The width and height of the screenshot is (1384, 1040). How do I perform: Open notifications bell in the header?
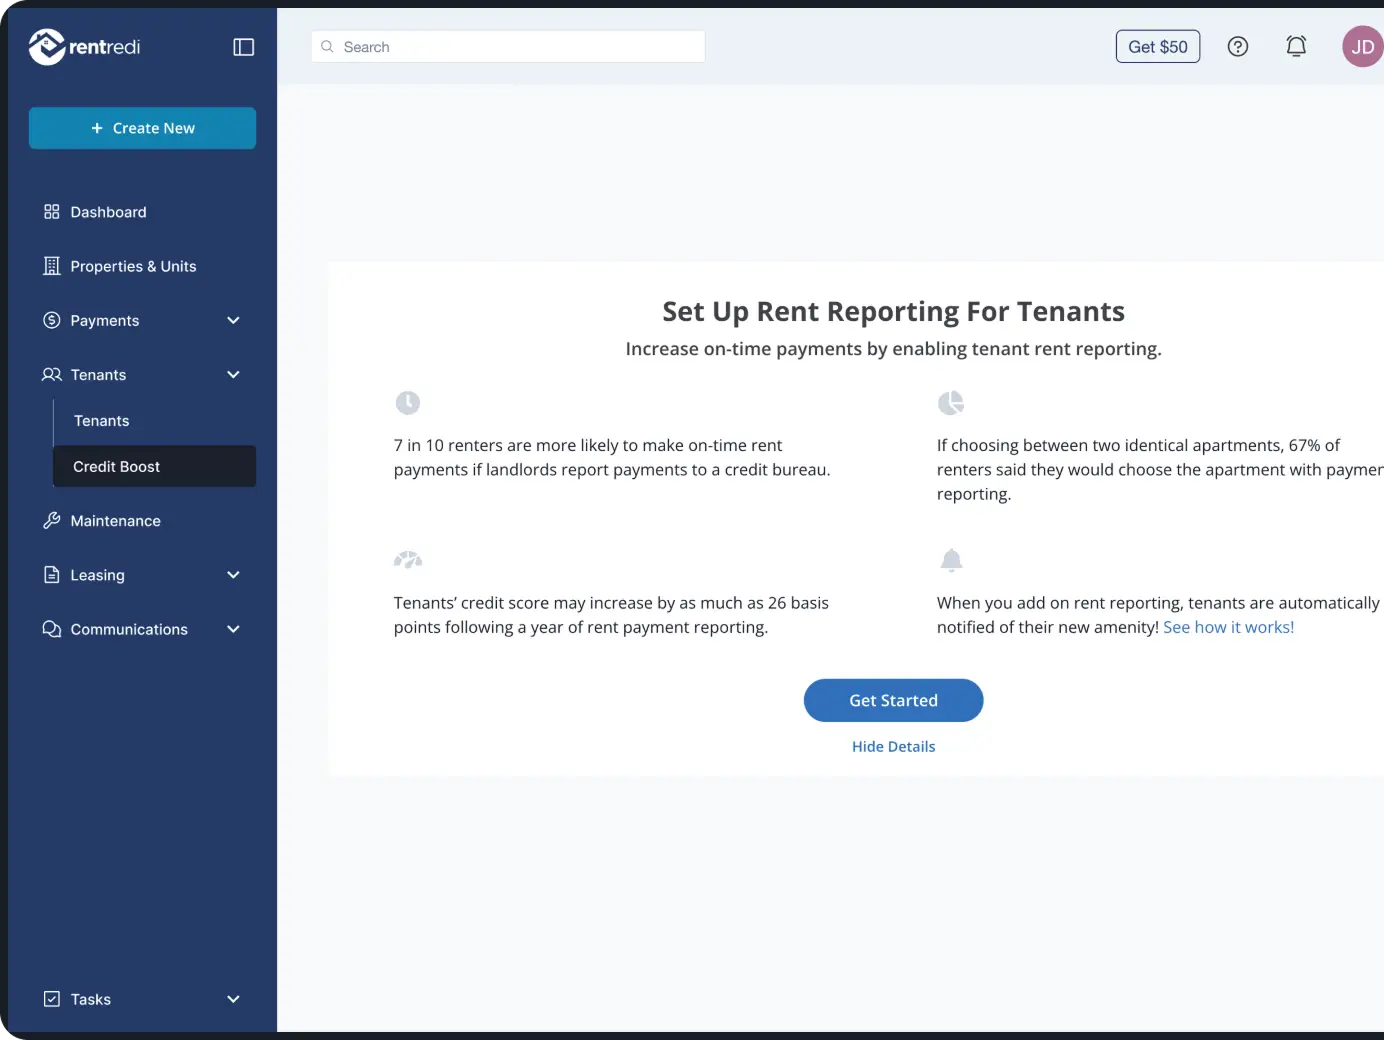[x=1295, y=47]
